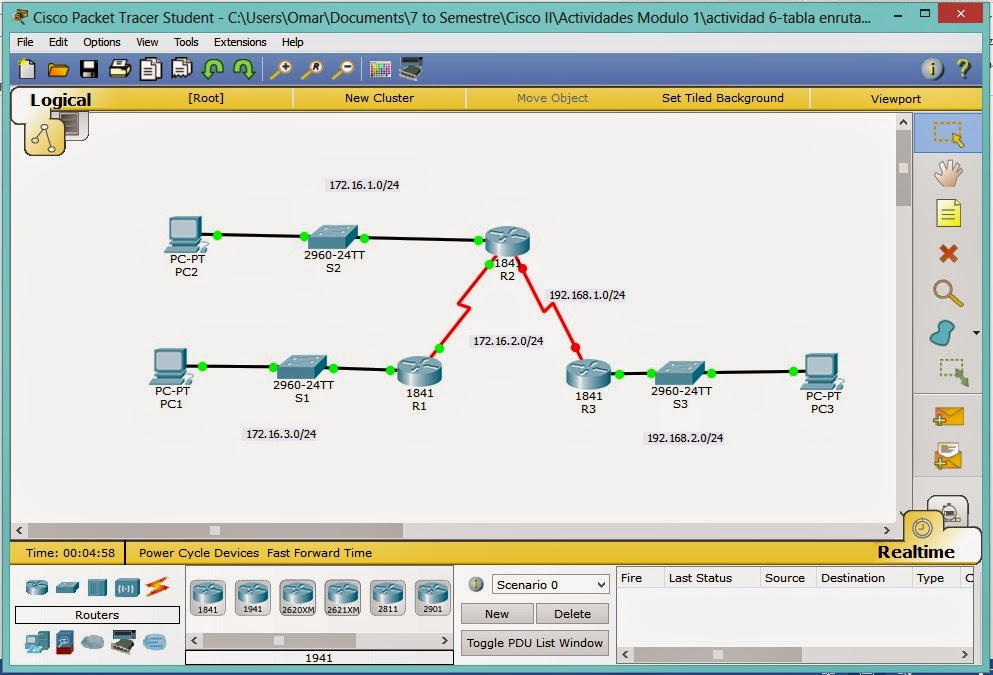Switch to the Logical workspace tab
Viewport: 993px width, 675px height.
pyautogui.click(x=61, y=100)
